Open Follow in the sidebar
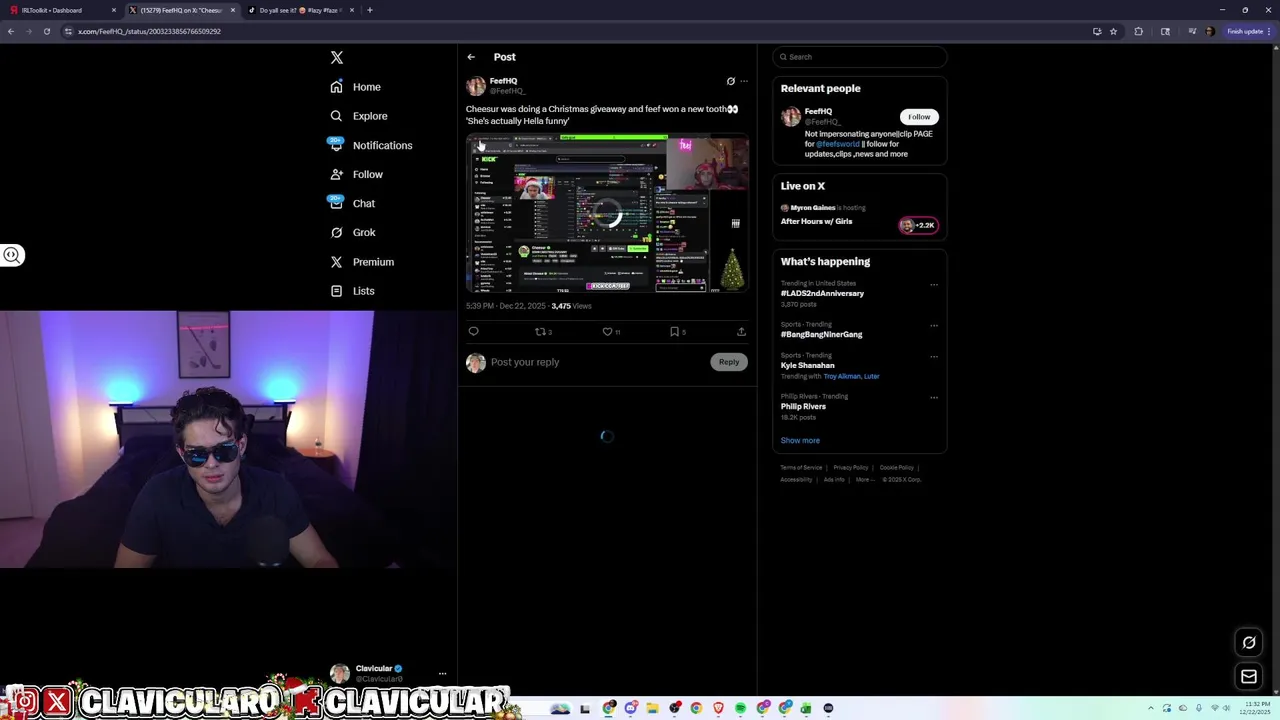 356,174
